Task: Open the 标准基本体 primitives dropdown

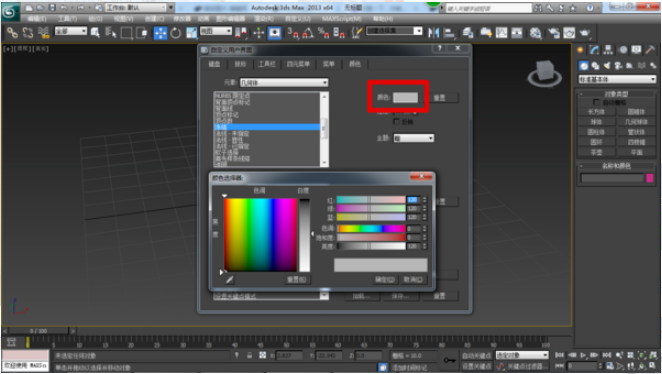Action: click(617, 79)
